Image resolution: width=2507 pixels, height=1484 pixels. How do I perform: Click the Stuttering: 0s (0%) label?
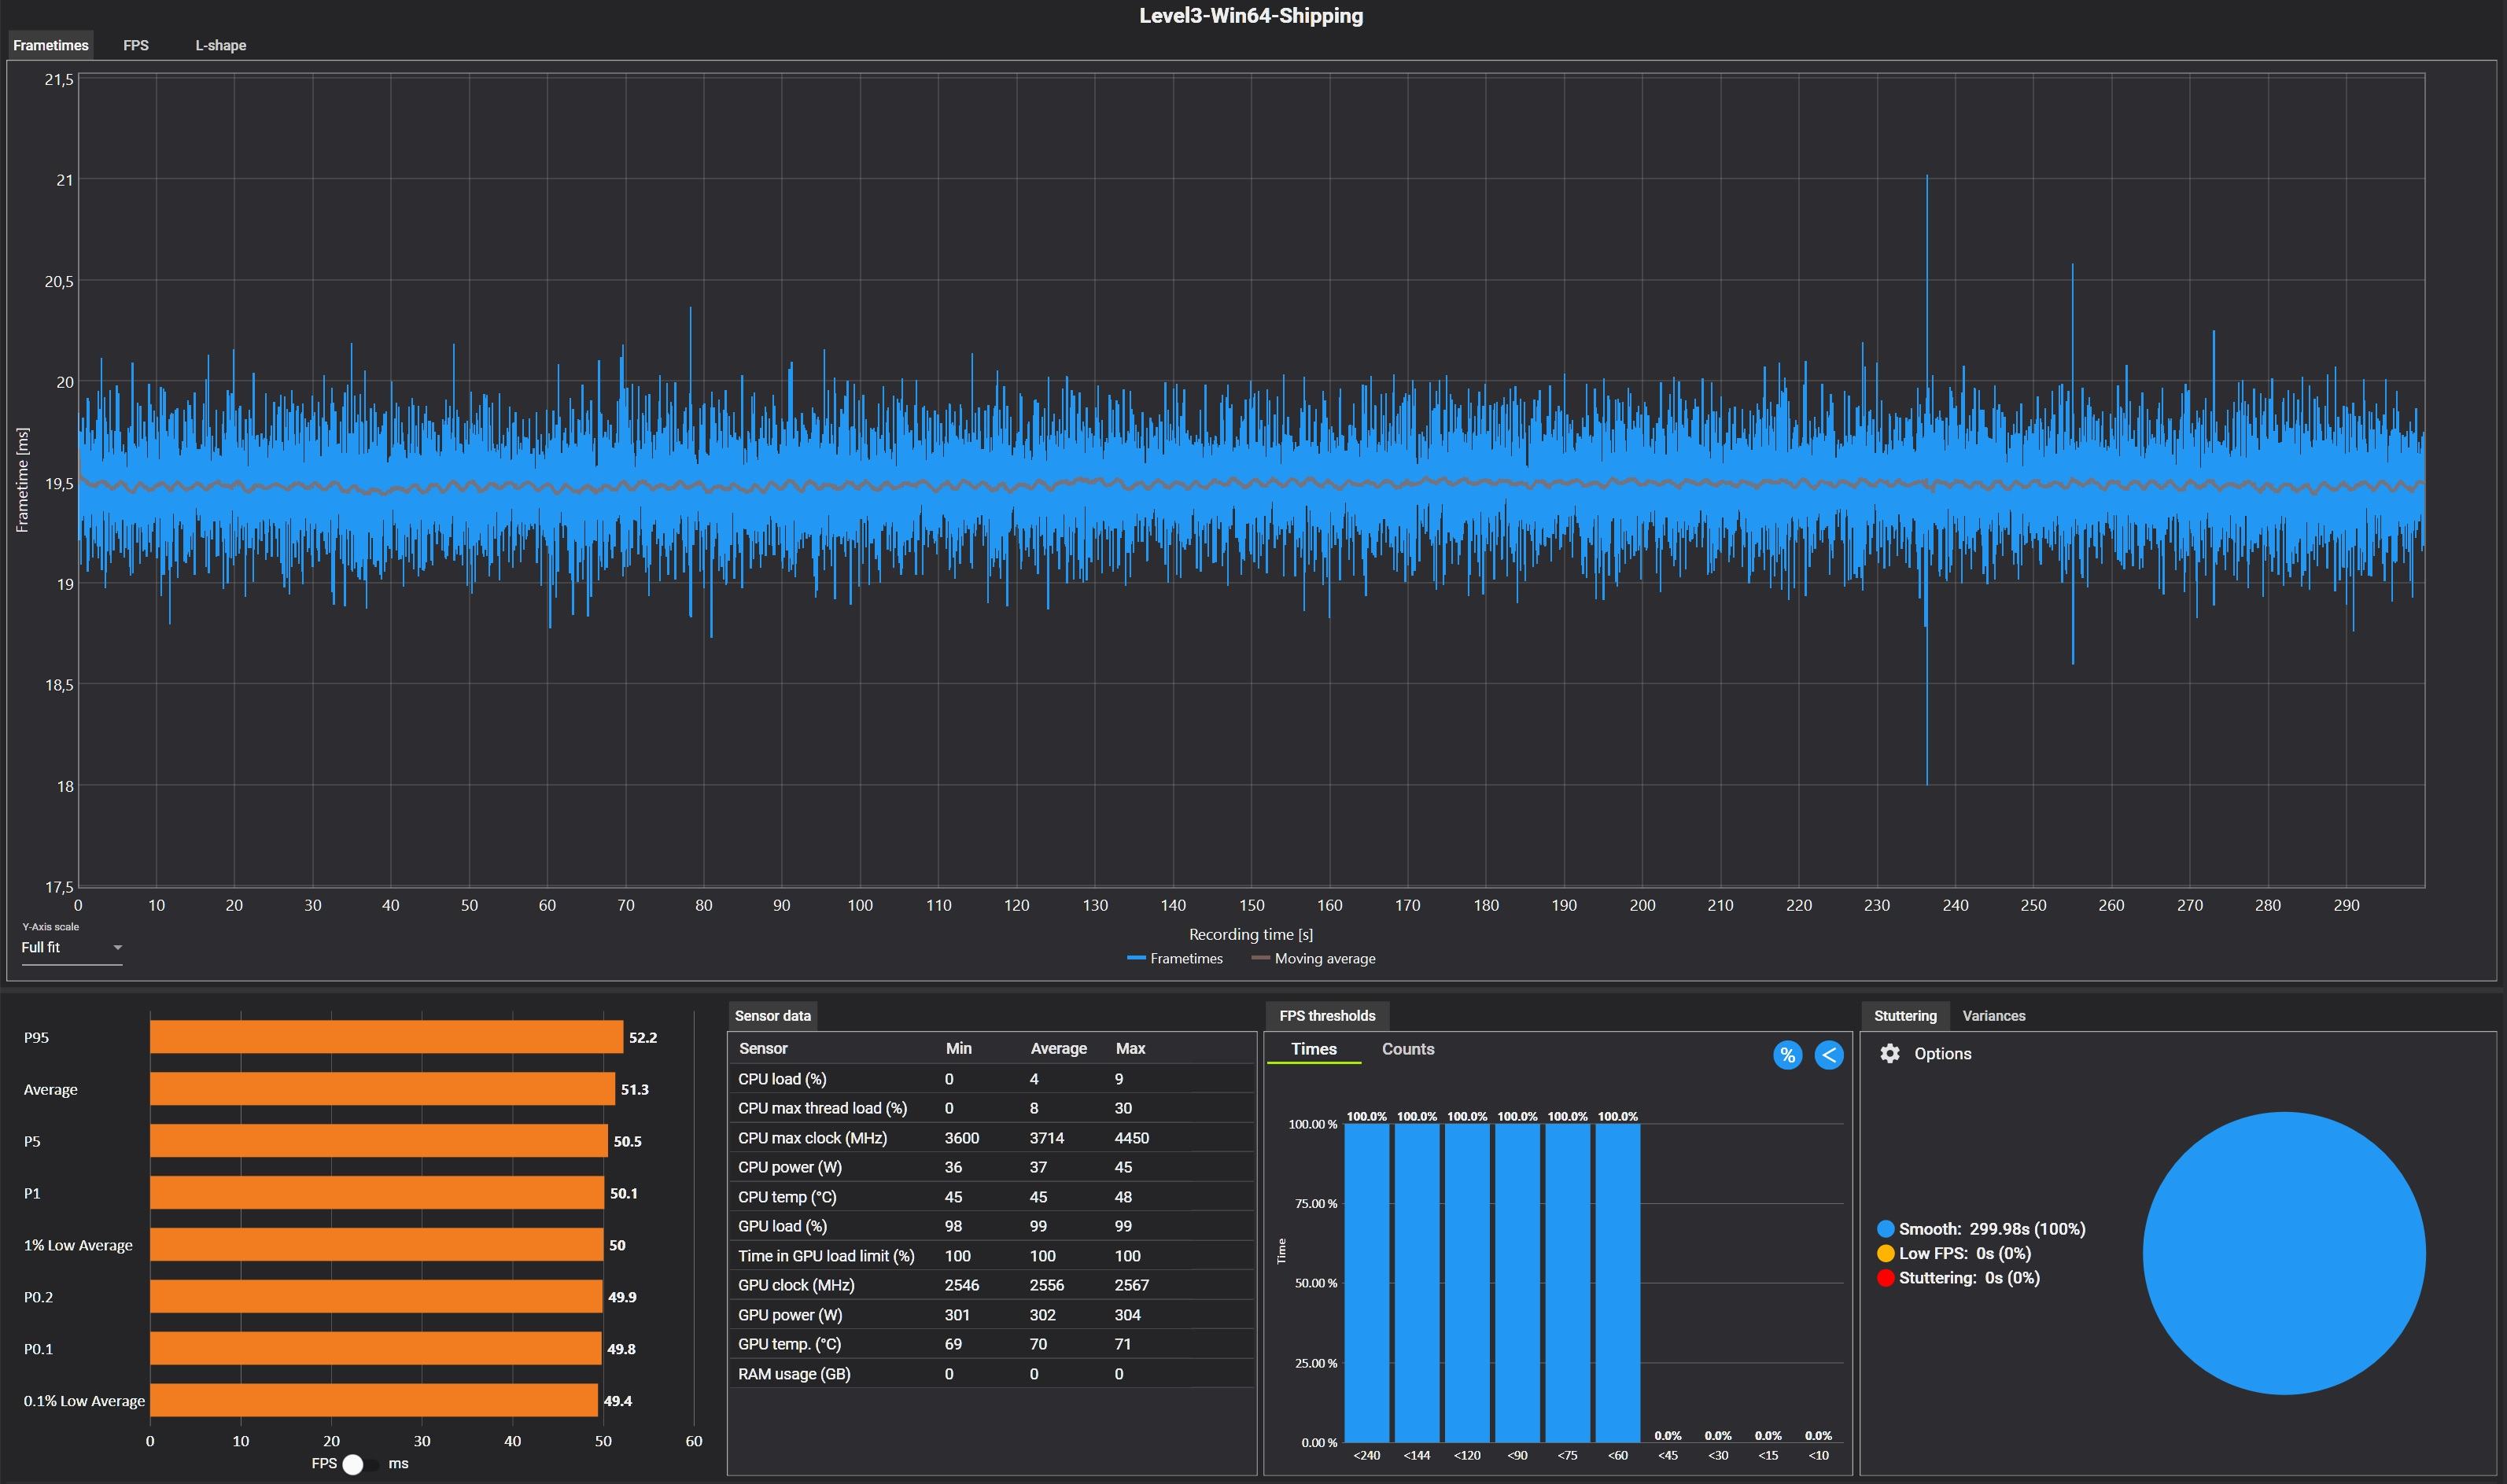(x=1969, y=1278)
